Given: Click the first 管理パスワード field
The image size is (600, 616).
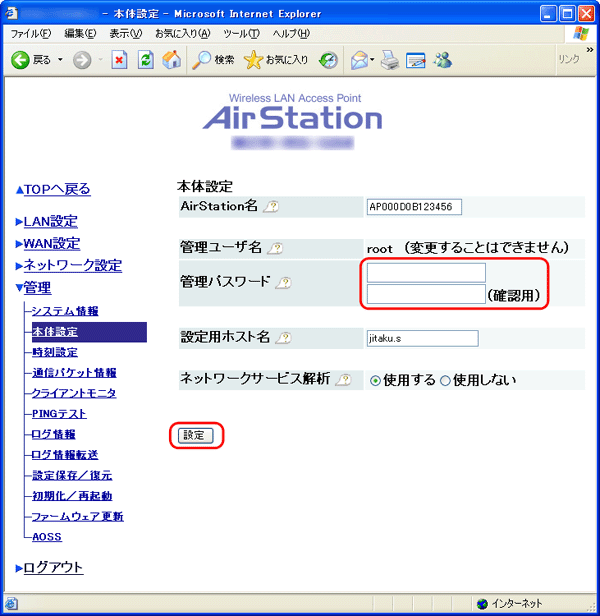Looking at the screenshot, I should (426, 273).
